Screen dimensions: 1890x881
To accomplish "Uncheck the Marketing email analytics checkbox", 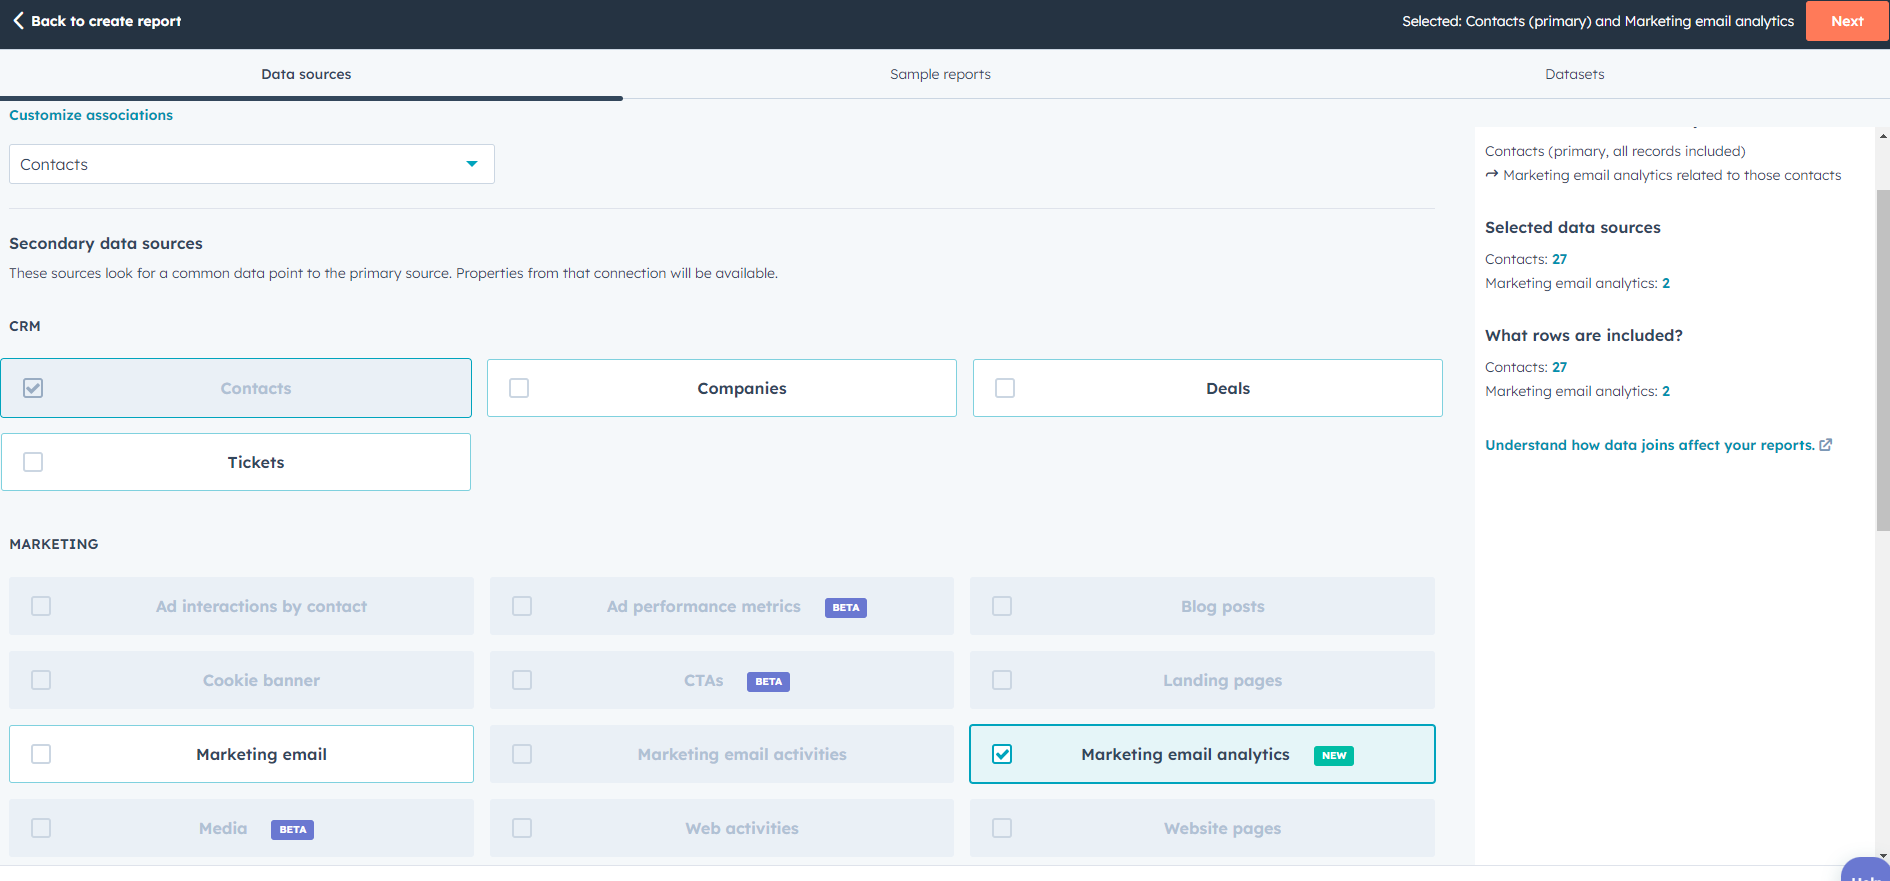I will coord(1002,754).
